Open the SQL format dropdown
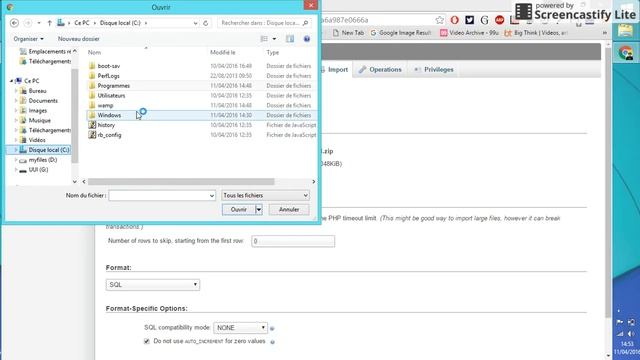 point(153,284)
